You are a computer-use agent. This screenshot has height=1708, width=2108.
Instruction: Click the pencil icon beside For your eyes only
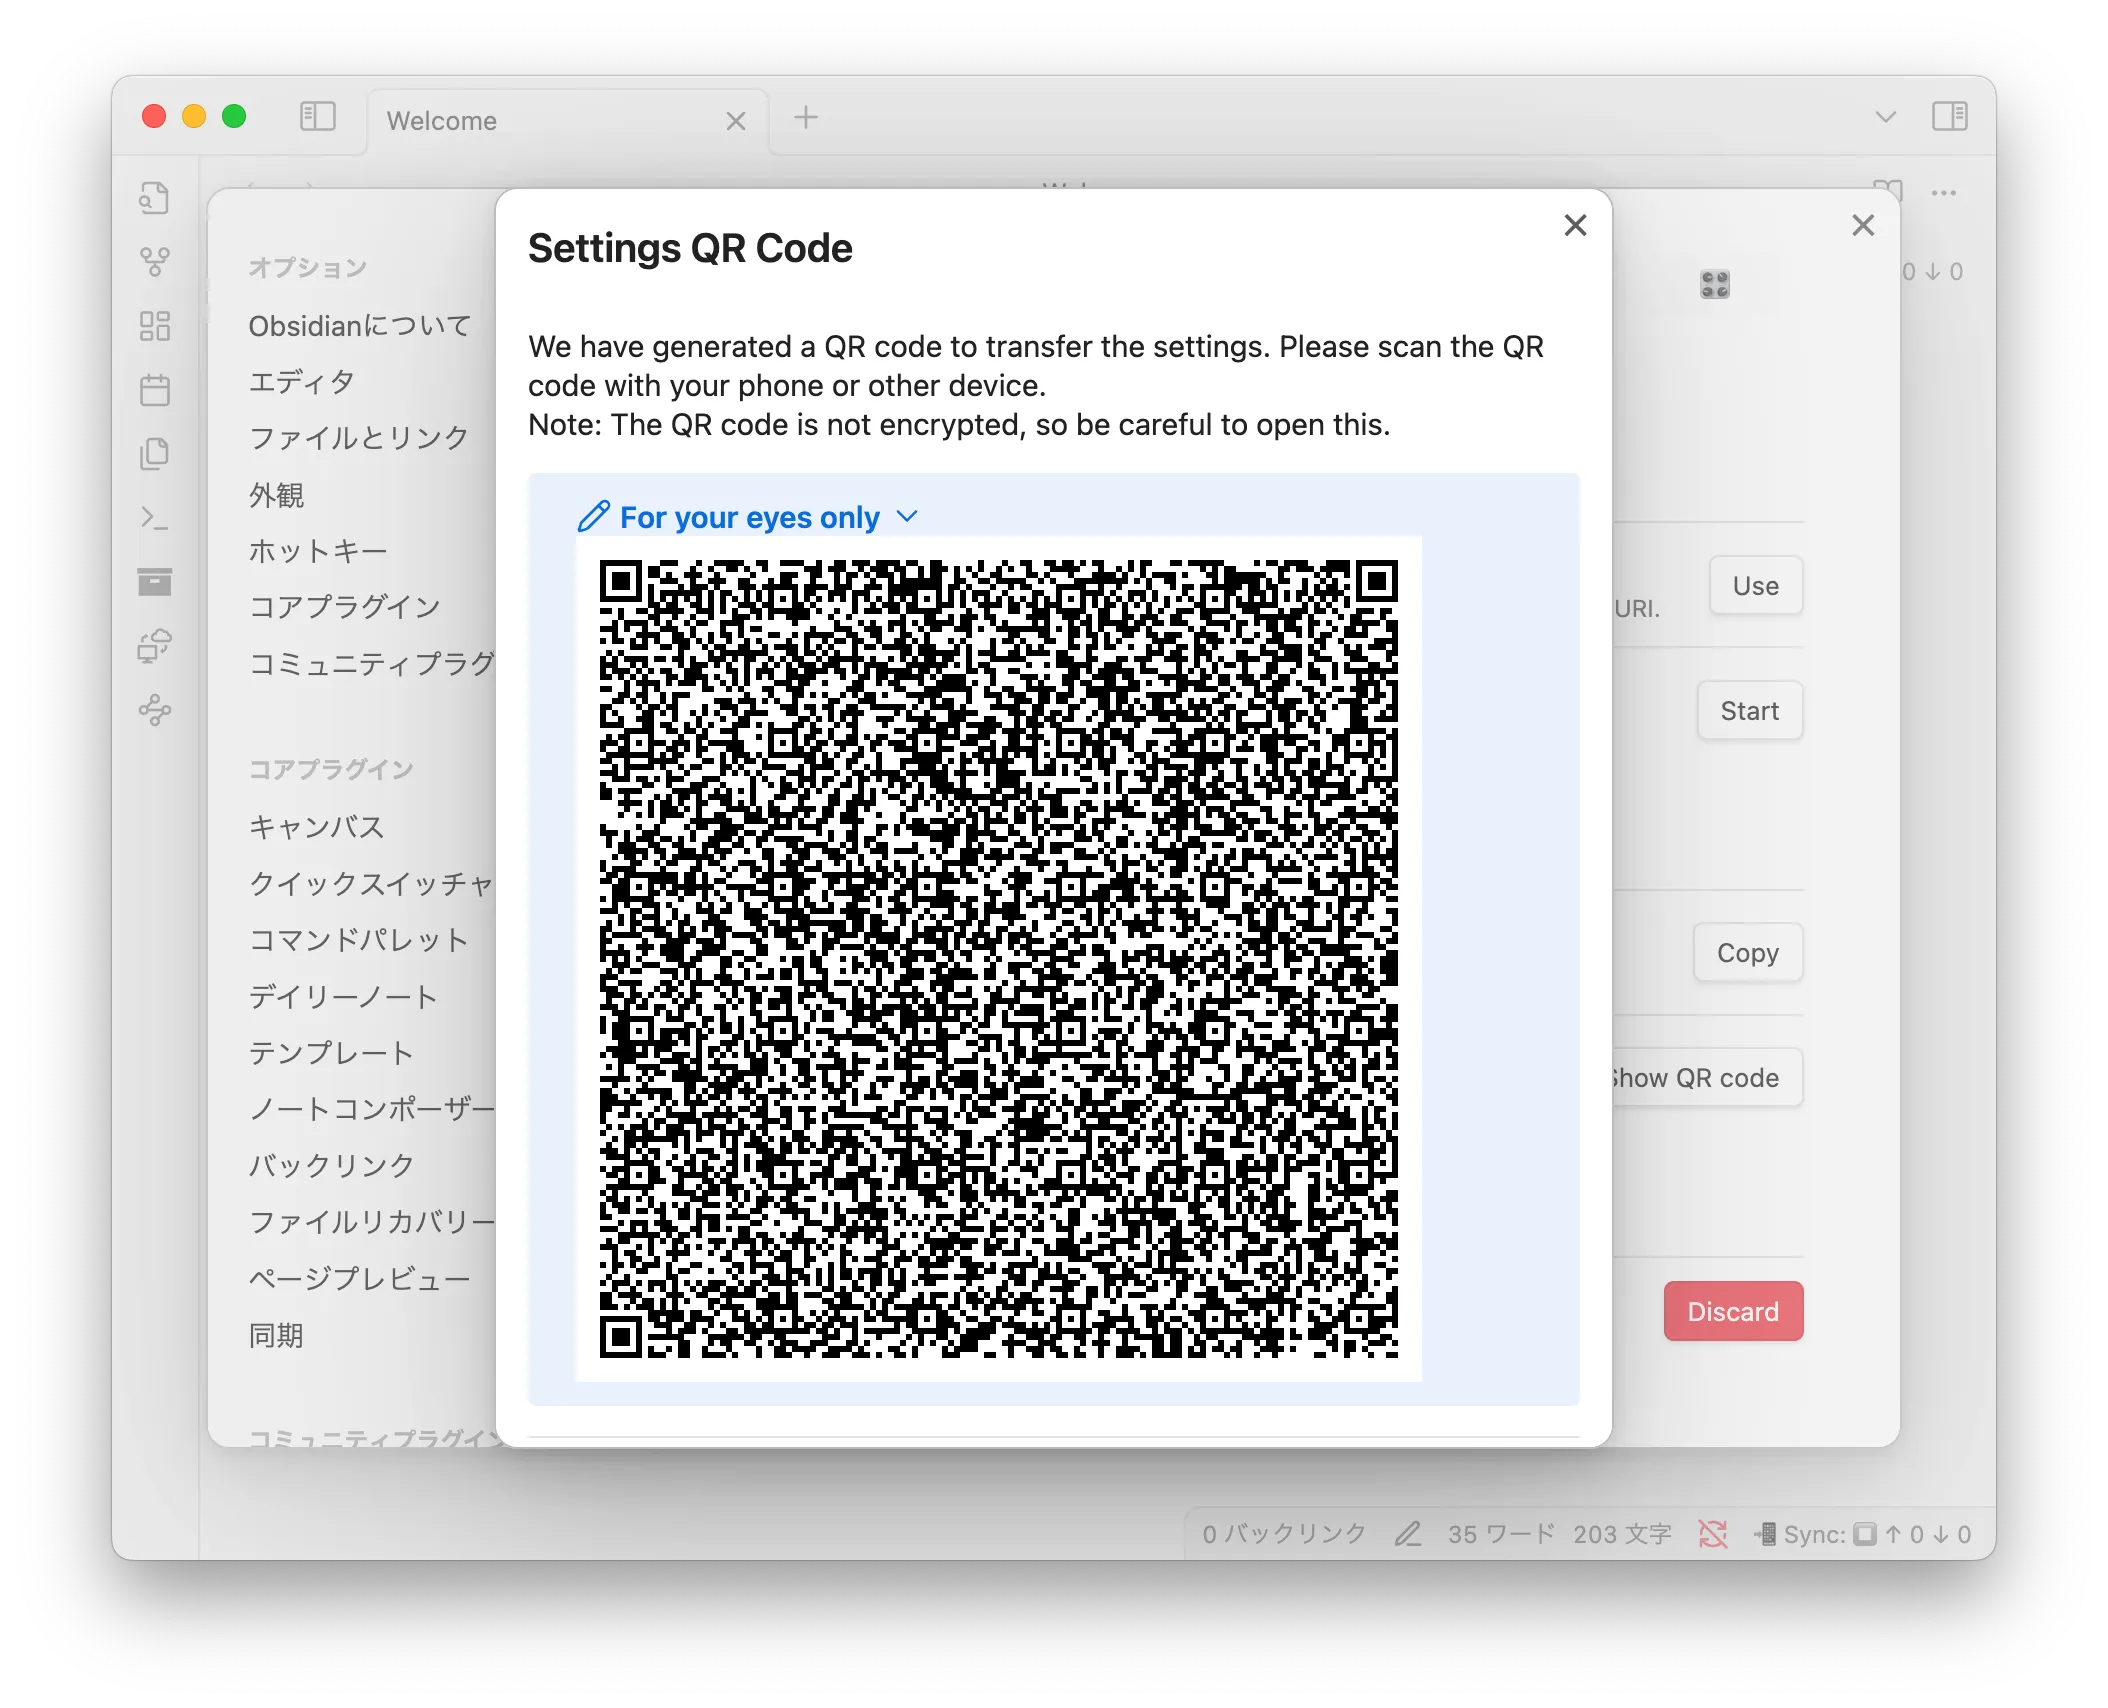pyautogui.click(x=594, y=516)
